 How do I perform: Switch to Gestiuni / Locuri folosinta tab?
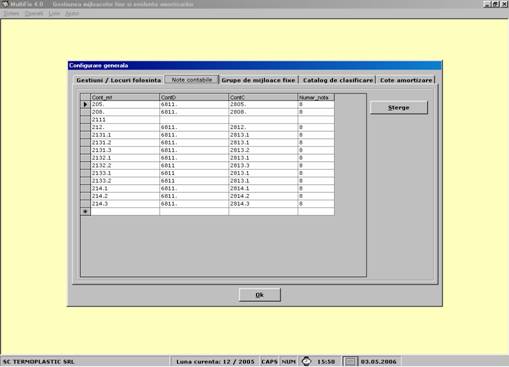tap(118, 80)
